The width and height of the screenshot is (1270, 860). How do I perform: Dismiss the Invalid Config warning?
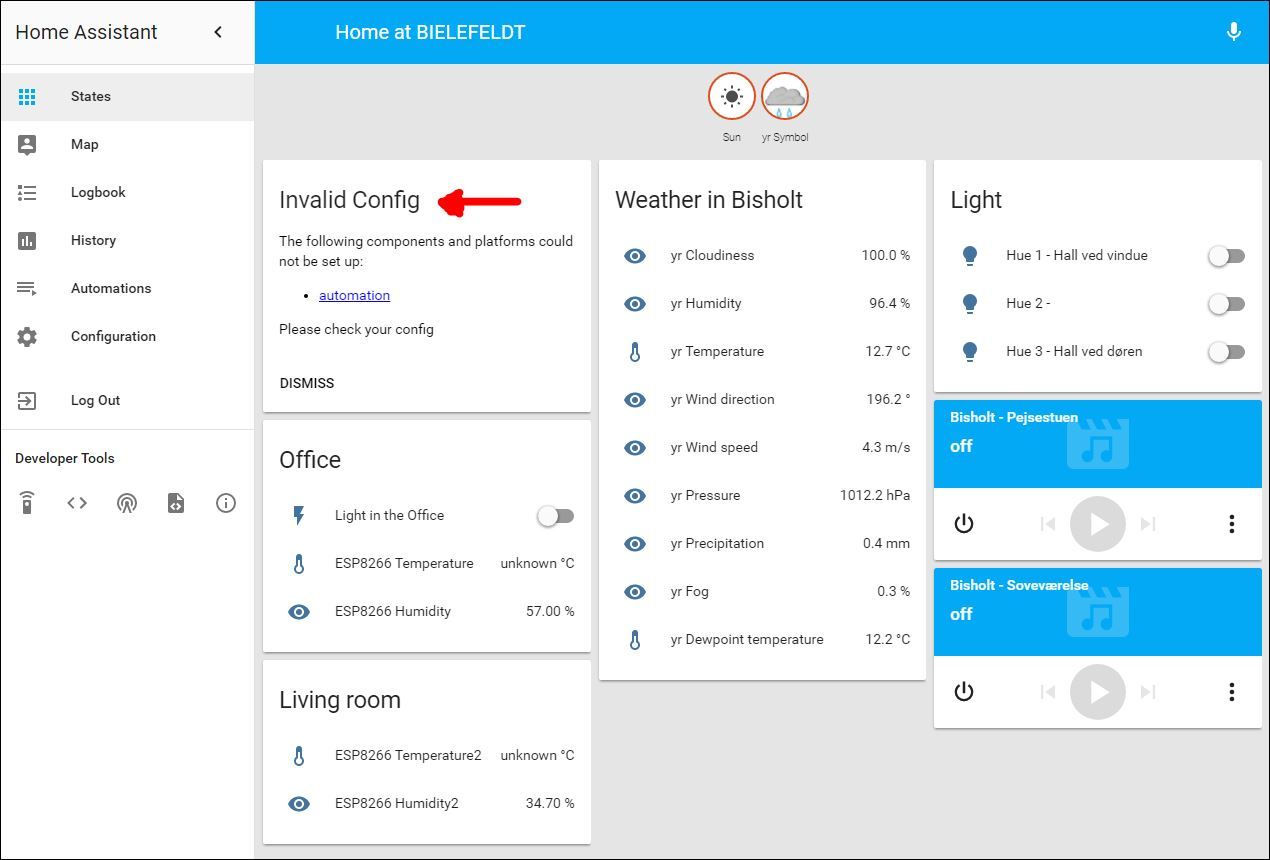tap(306, 383)
